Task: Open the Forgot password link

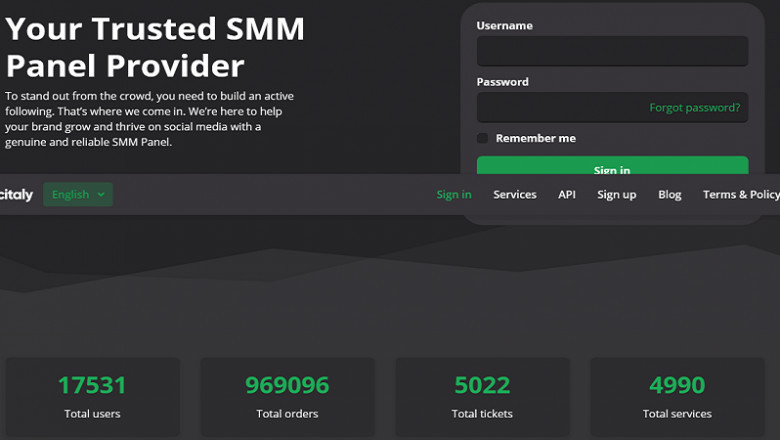Action: click(x=694, y=107)
